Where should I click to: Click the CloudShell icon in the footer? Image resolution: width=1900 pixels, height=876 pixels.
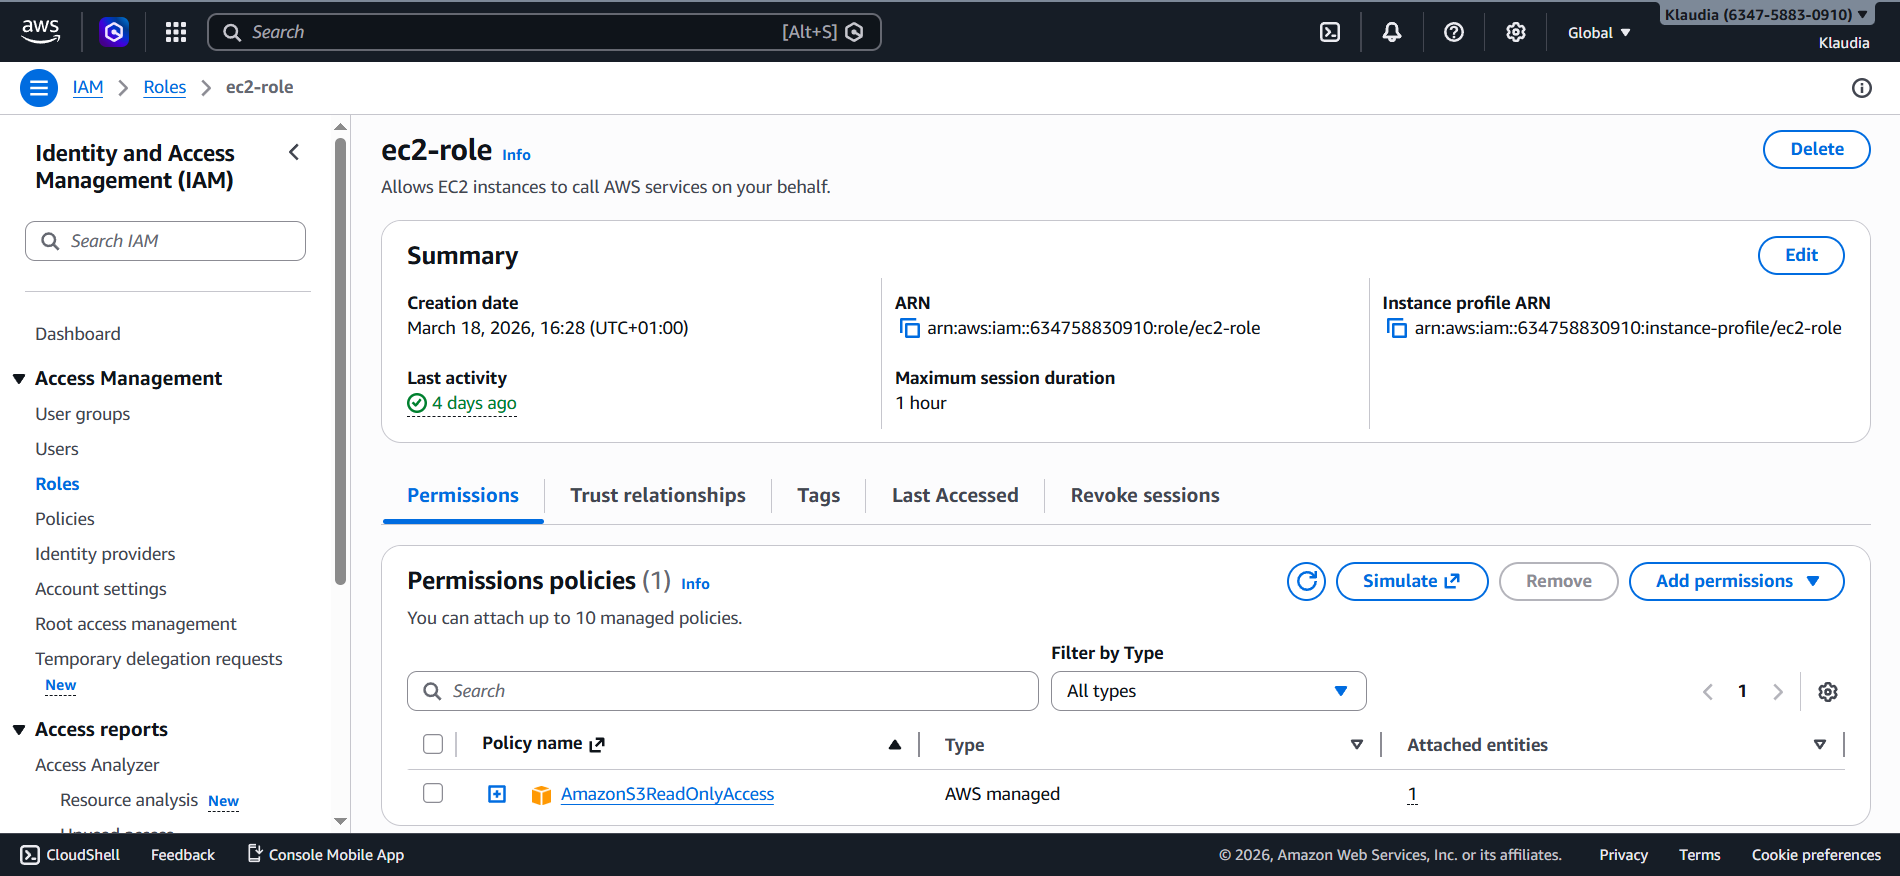pyautogui.click(x=30, y=855)
